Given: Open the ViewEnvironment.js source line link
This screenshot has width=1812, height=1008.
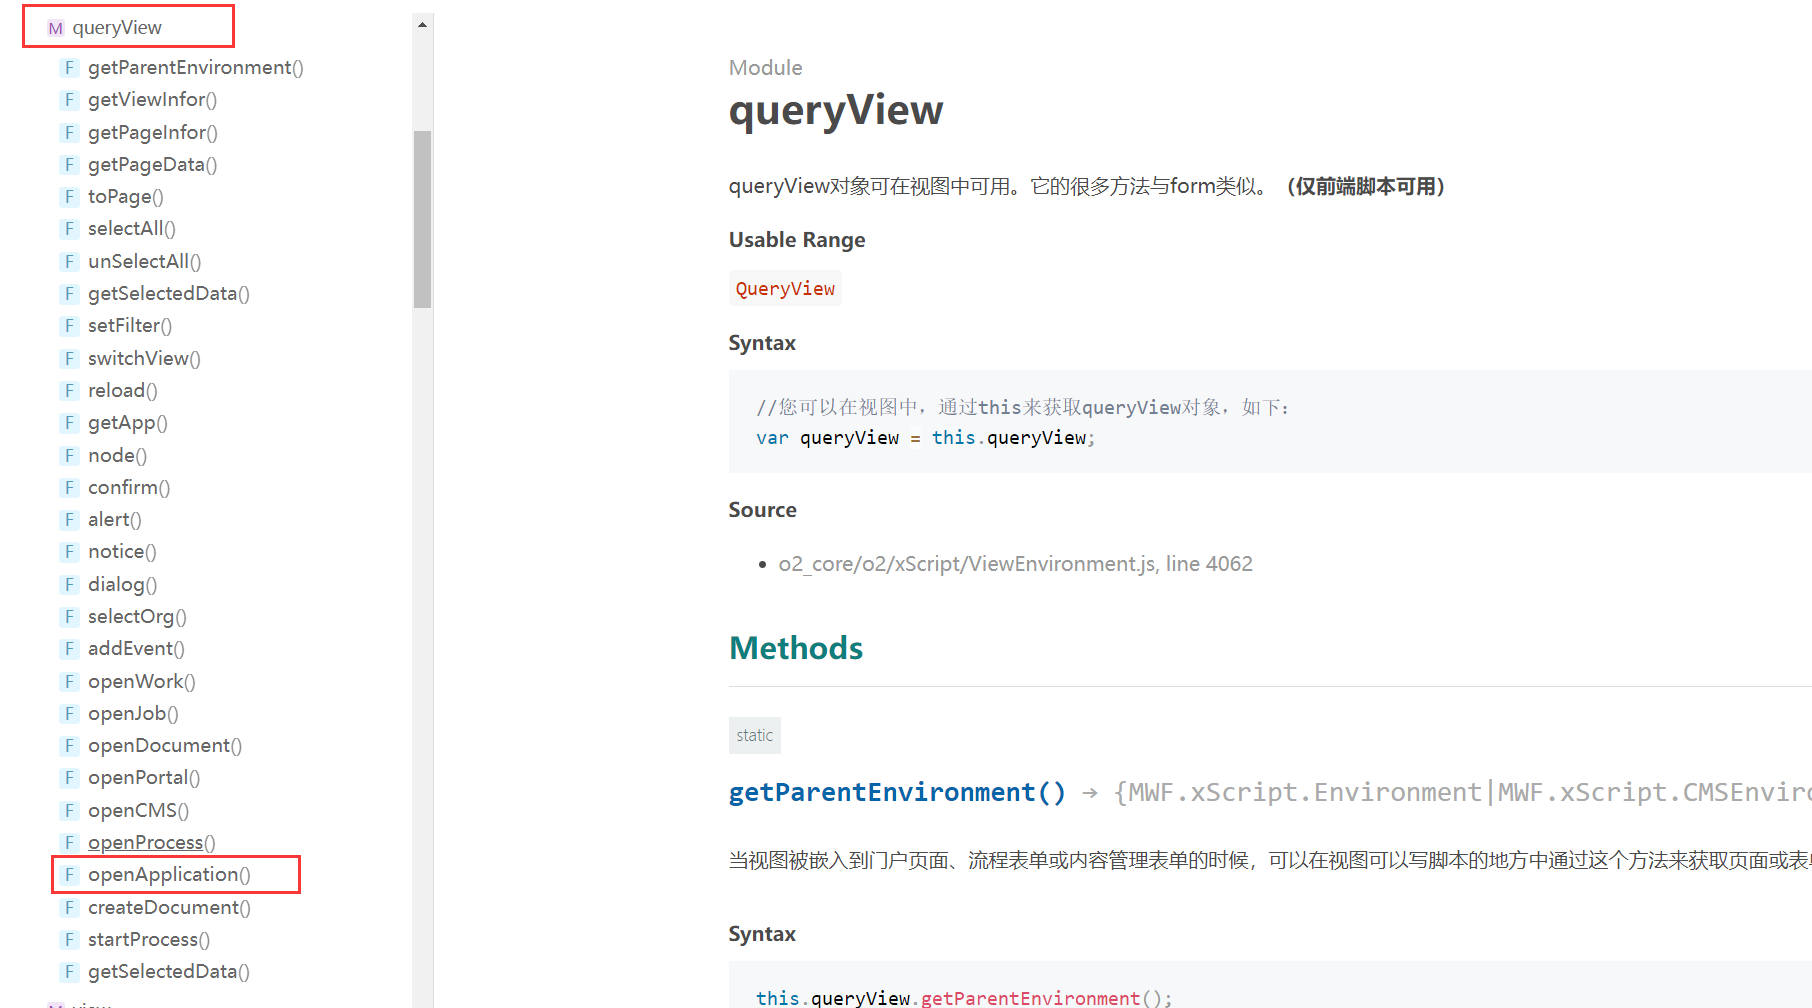Looking at the screenshot, I should click(x=1015, y=564).
